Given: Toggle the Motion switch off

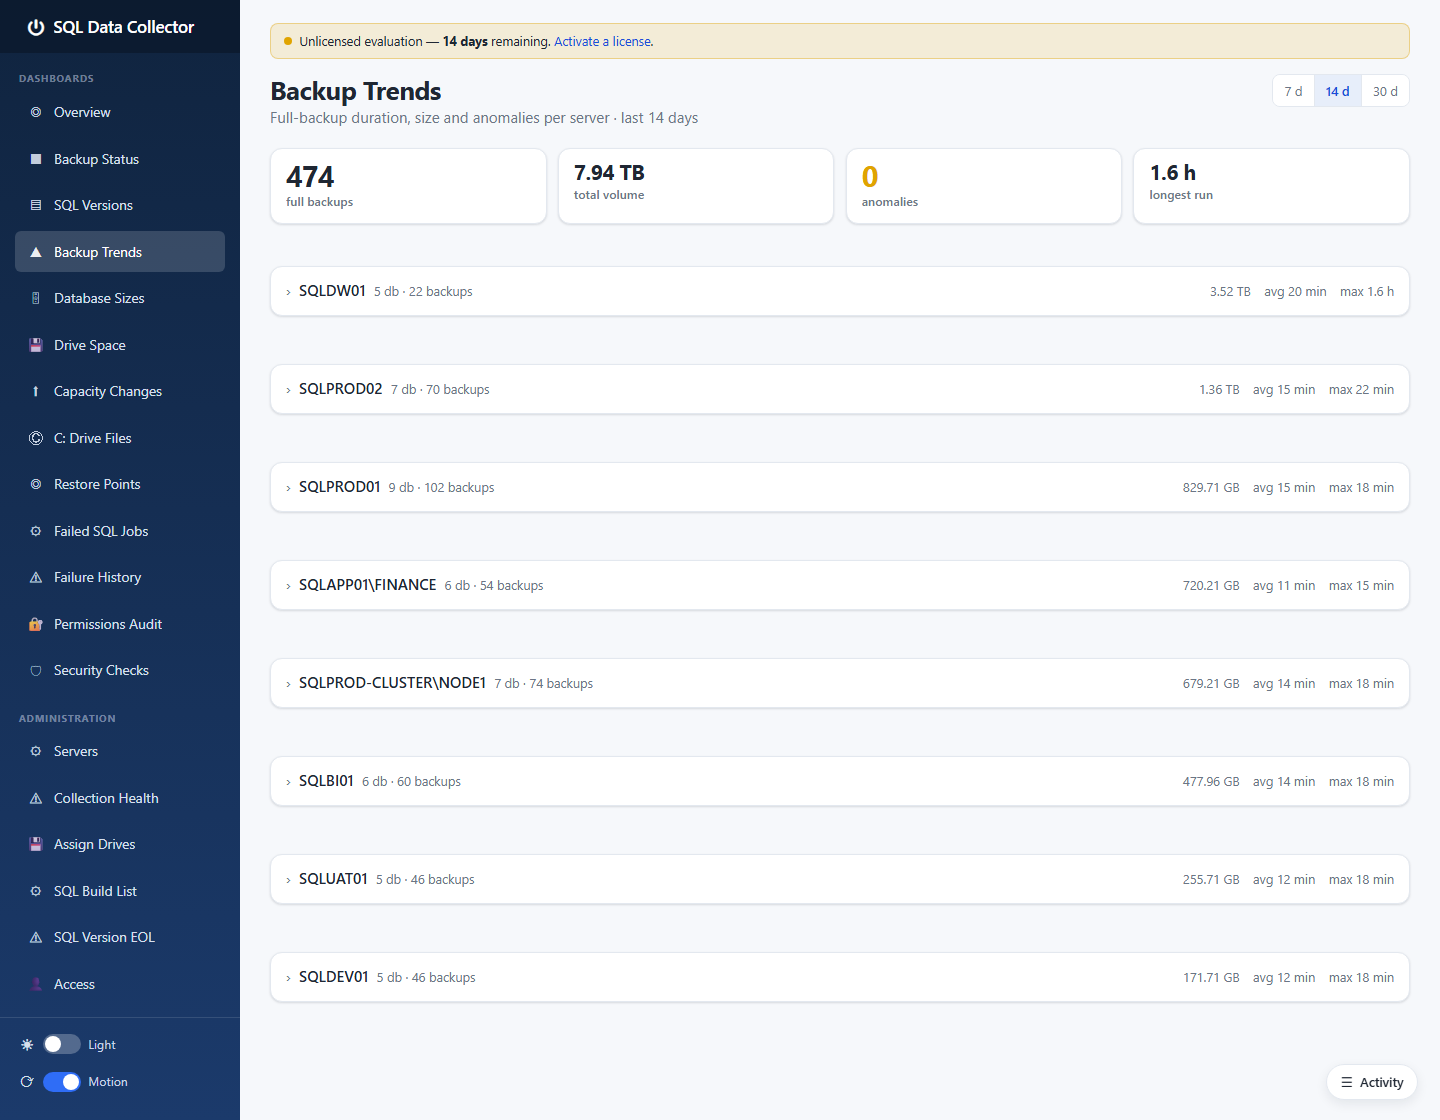Looking at the screenshot, I should 62,1082.
